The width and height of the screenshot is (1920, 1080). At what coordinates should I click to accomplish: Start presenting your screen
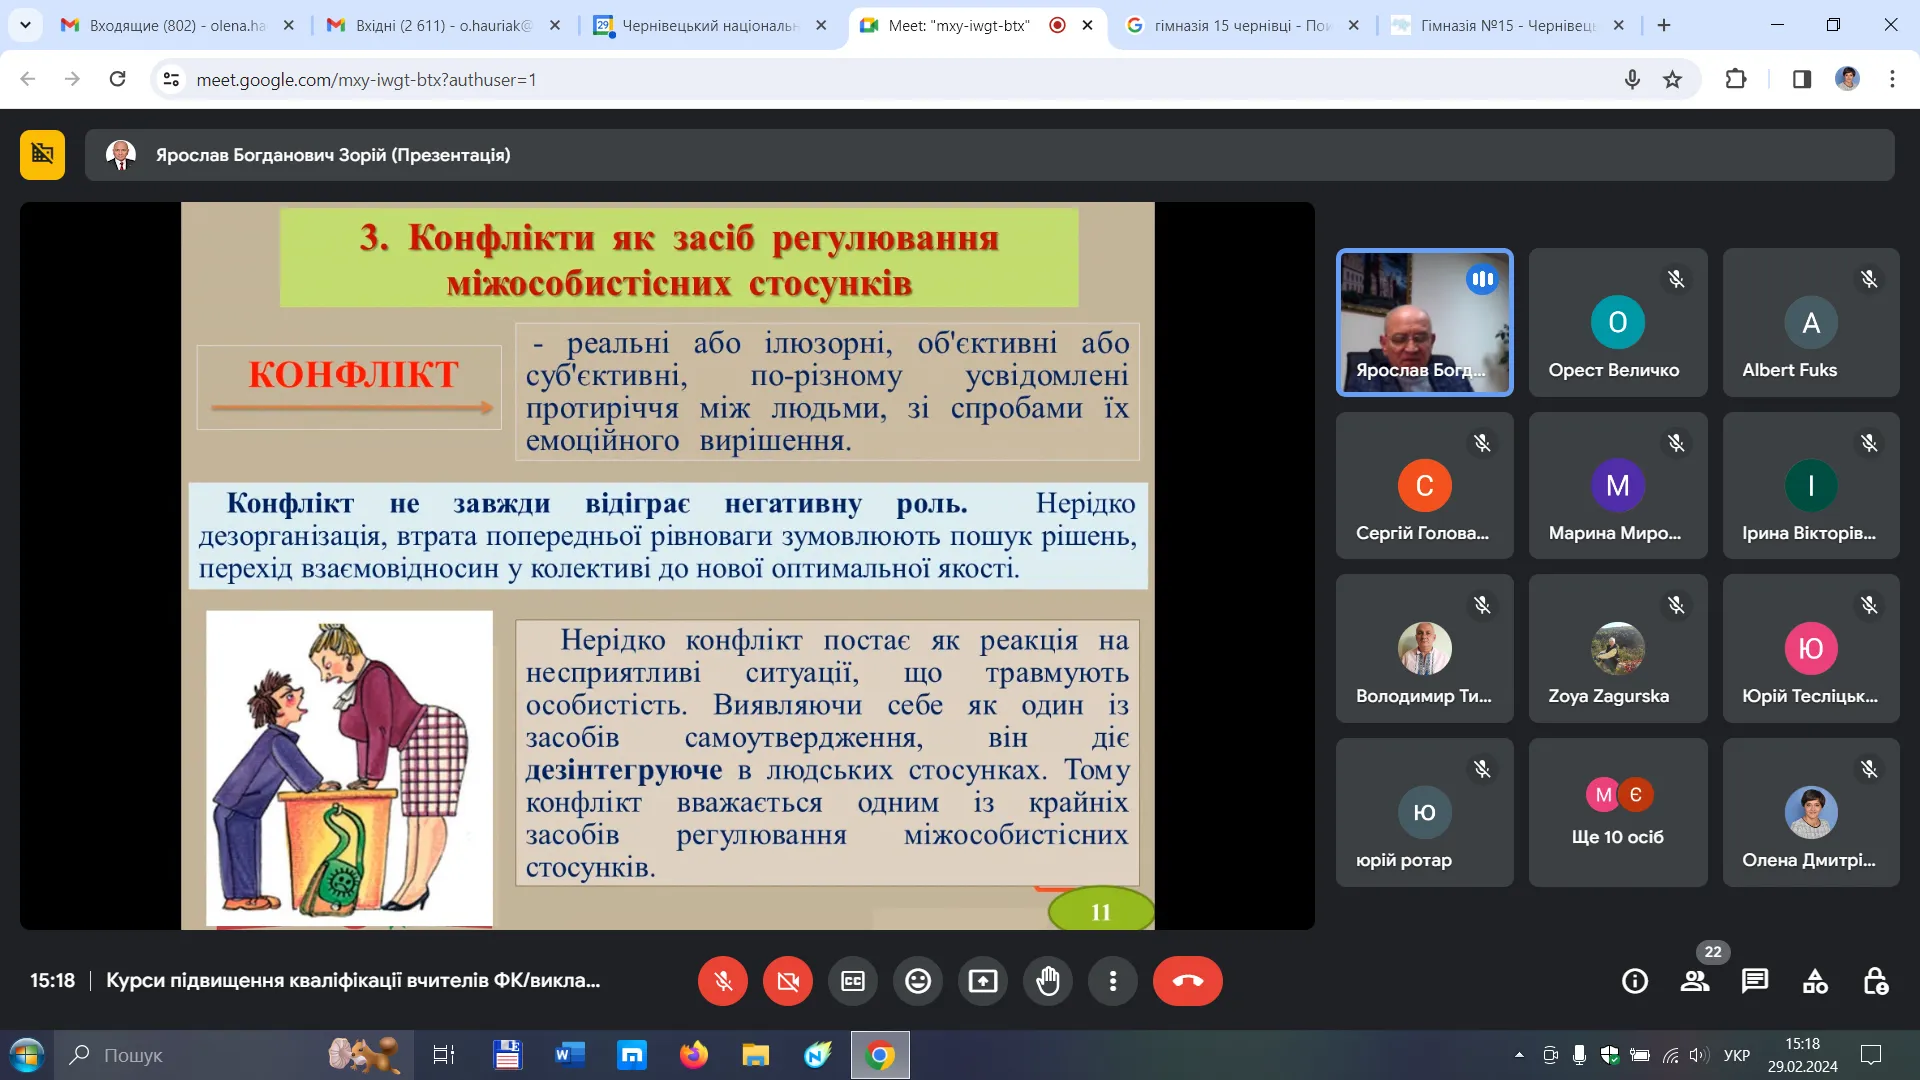pyautogui.click(x=983, y=981)
